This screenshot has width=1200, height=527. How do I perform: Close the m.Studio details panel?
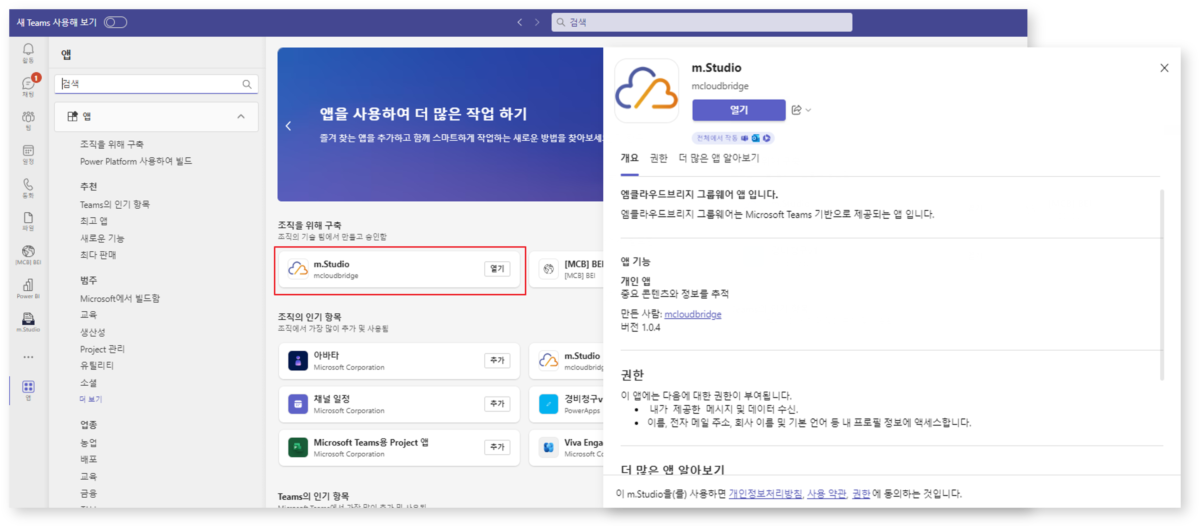click(x=1164, y=68)
